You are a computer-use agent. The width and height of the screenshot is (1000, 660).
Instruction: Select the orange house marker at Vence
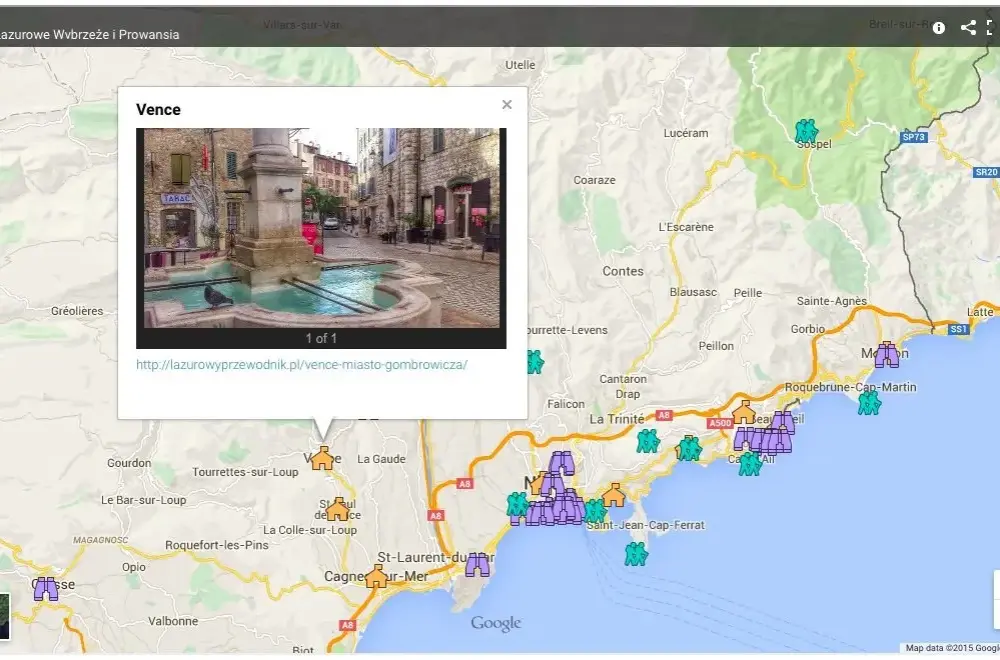pyautogui.click(x=322, y=458)
